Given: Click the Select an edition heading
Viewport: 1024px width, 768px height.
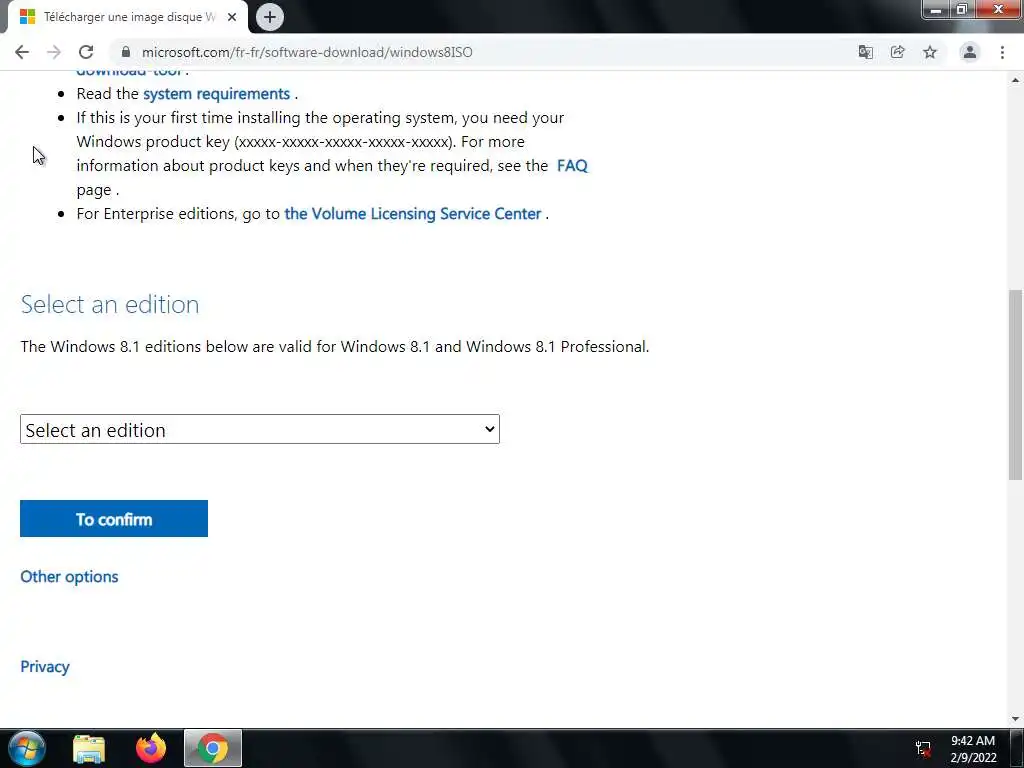Looking at the screenshot, I should [110, 304].
